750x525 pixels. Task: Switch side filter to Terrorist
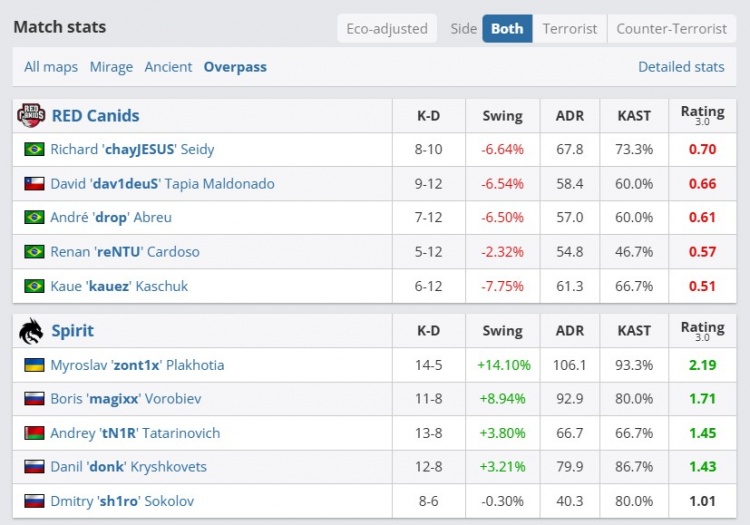(570, 29)
